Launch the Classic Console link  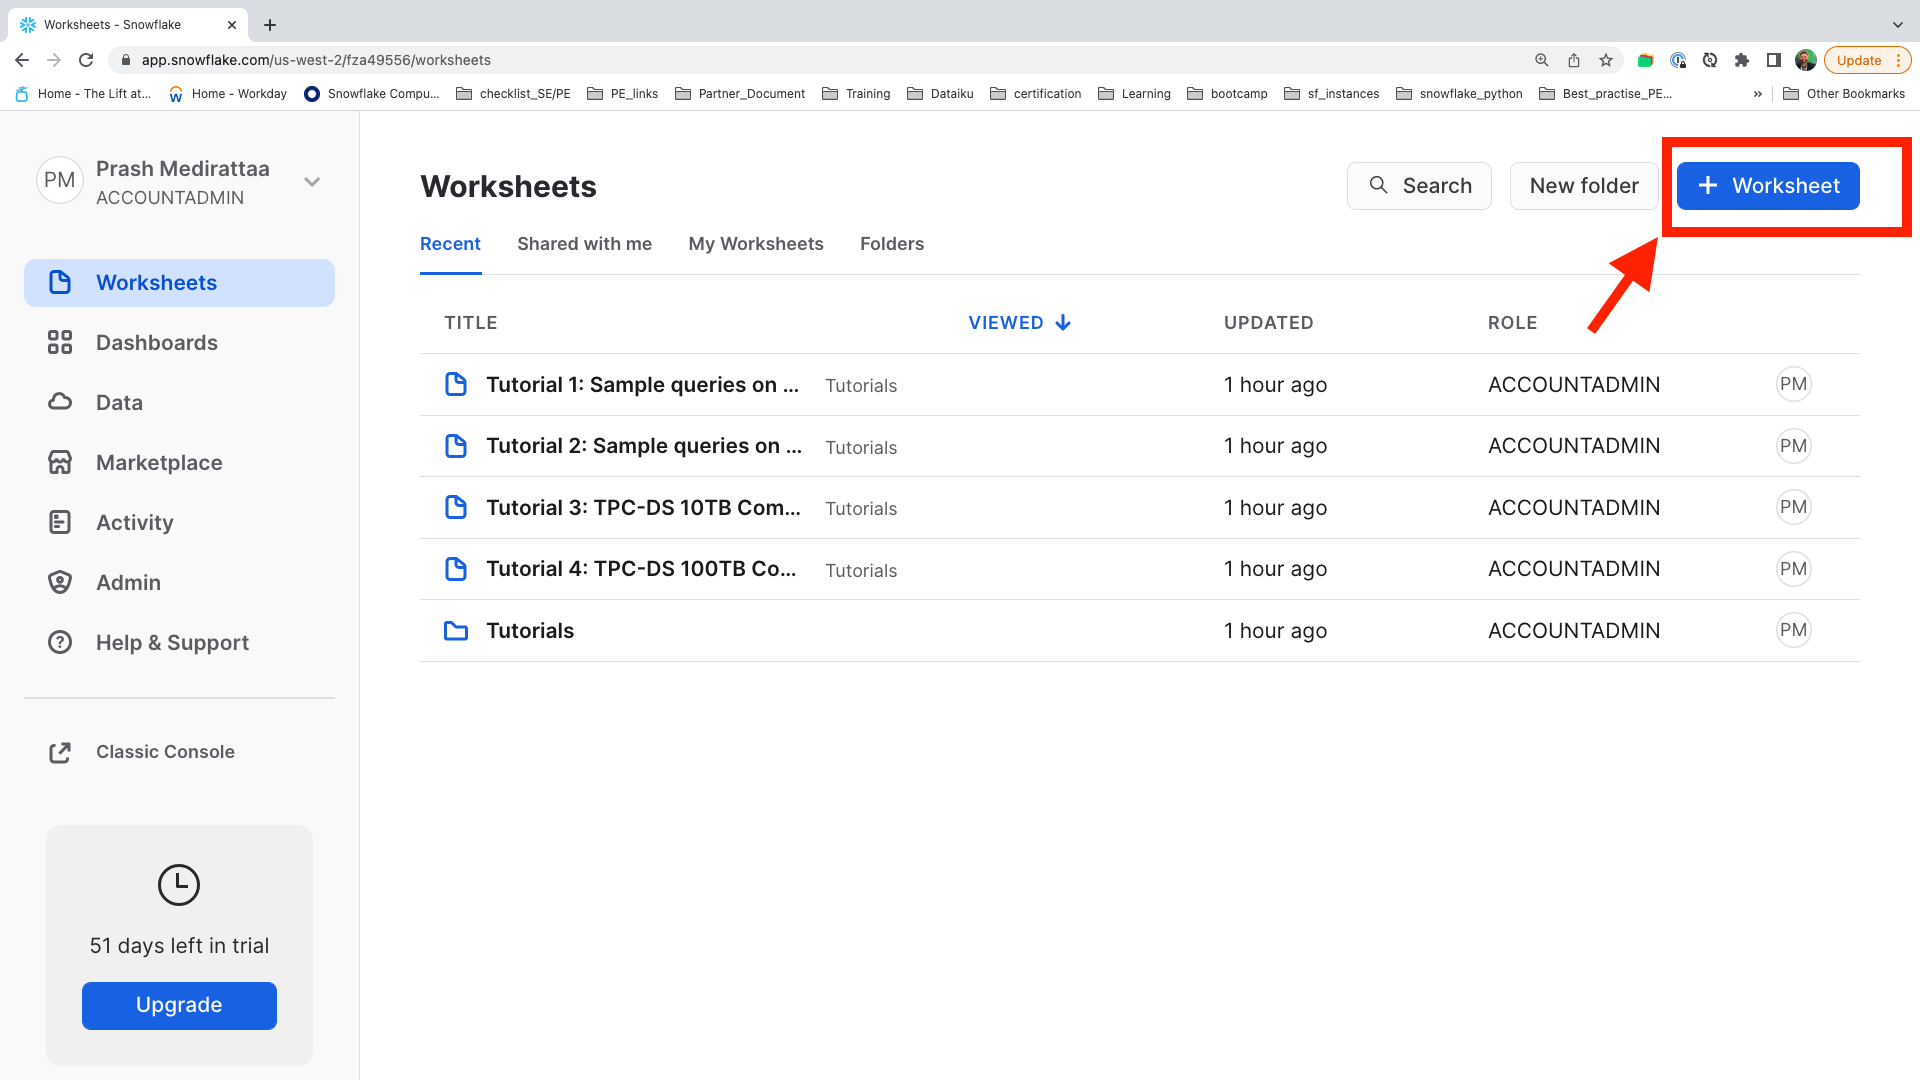tap(164, 752)
